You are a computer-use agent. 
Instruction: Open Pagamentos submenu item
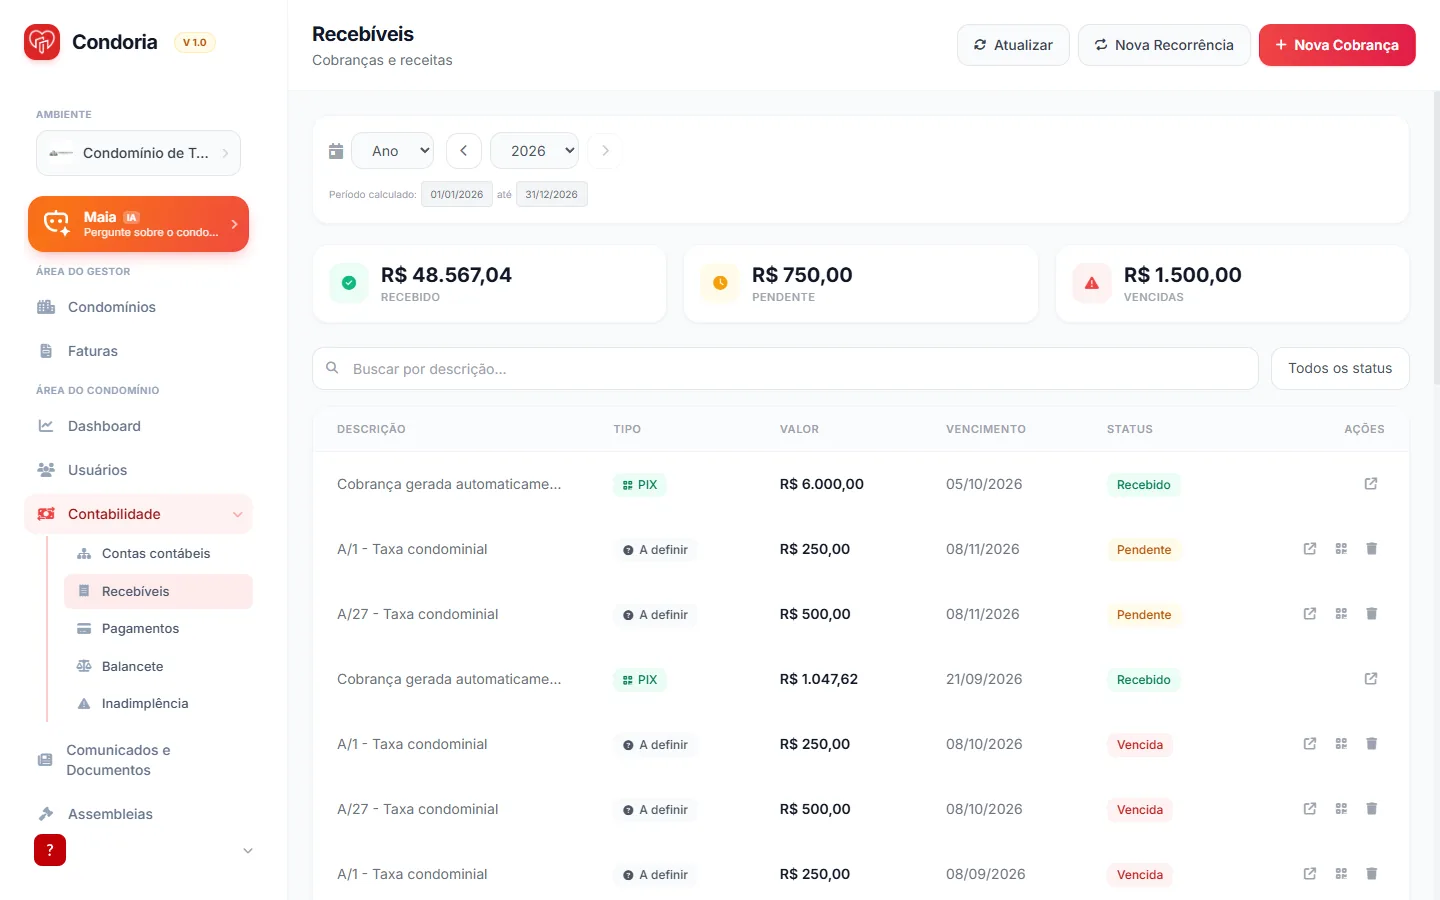[158, 628]
